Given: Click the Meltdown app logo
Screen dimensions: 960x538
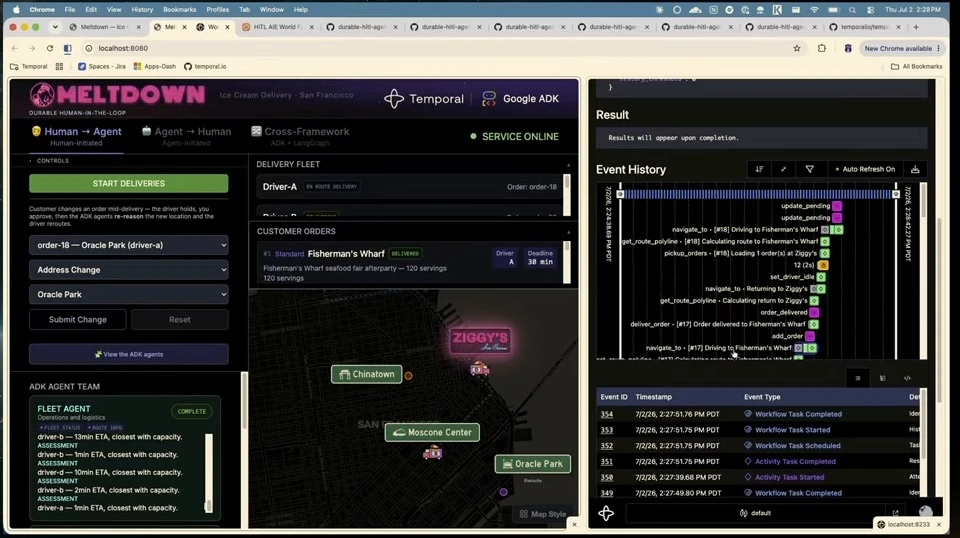Looking at the screenshot, I should (116, 95).
